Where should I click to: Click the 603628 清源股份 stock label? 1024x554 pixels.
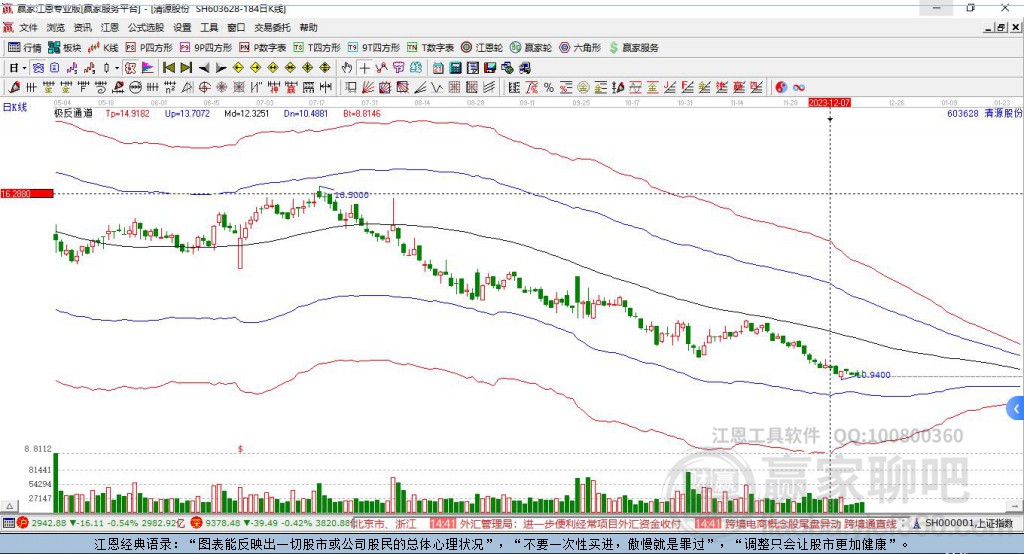[984, 113]
